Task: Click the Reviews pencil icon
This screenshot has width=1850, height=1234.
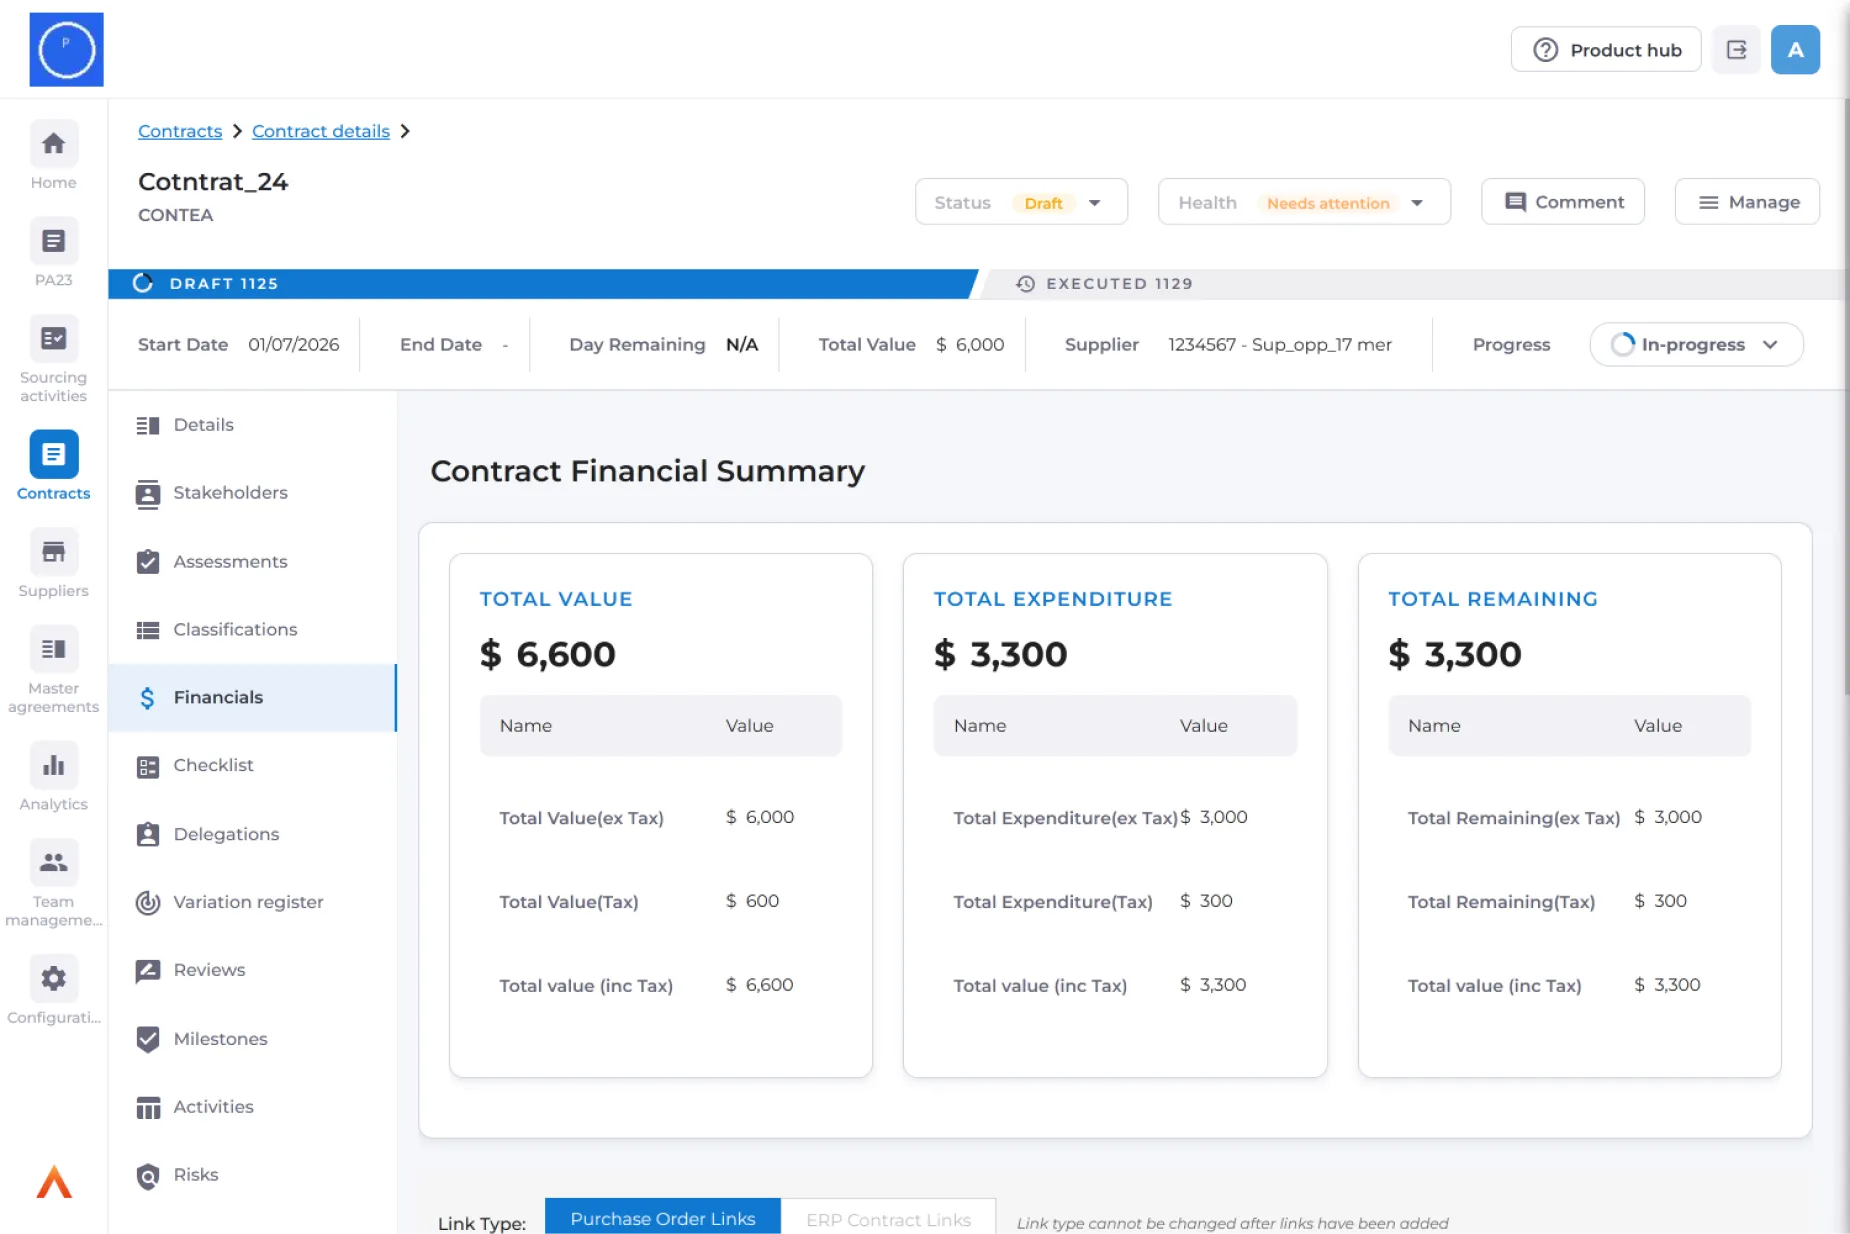Action: pos(148,970)
